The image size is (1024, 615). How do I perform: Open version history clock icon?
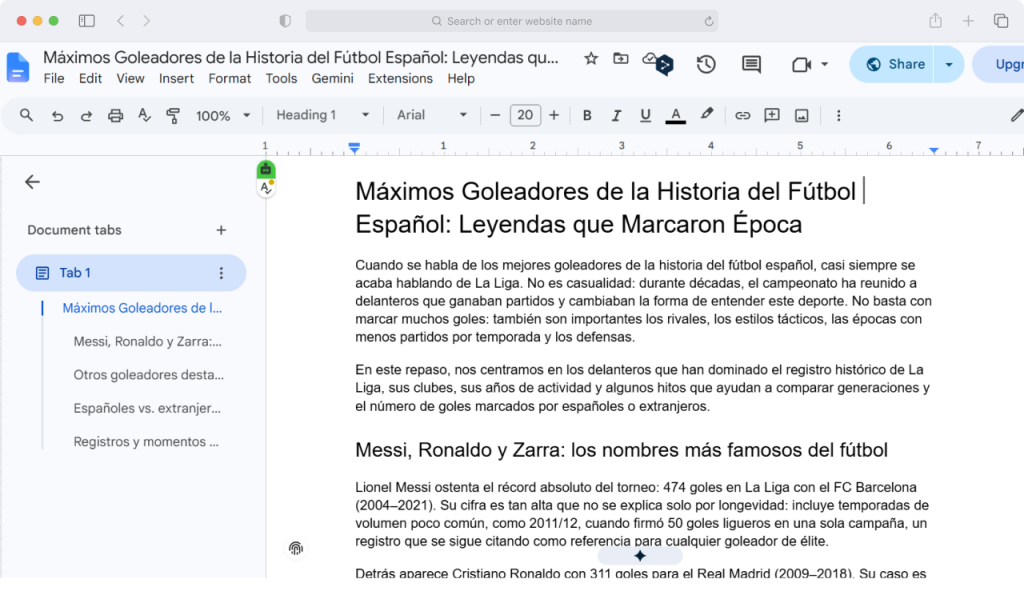(x=706, y=64)
